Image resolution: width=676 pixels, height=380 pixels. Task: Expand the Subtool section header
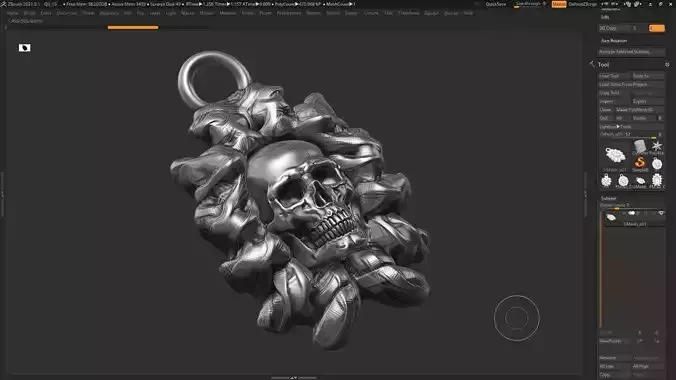point(608,198)
